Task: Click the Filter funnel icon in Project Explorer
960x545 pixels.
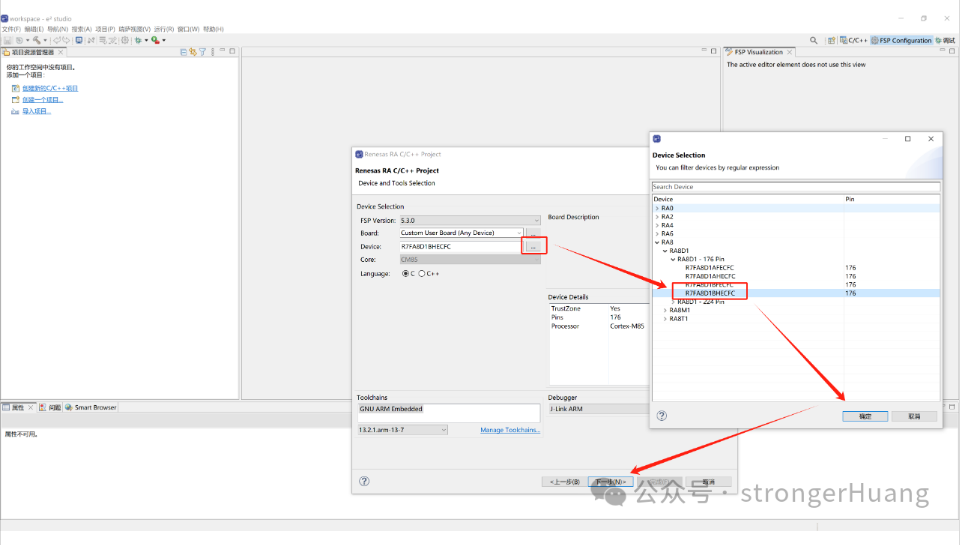Action: (203, 52)
